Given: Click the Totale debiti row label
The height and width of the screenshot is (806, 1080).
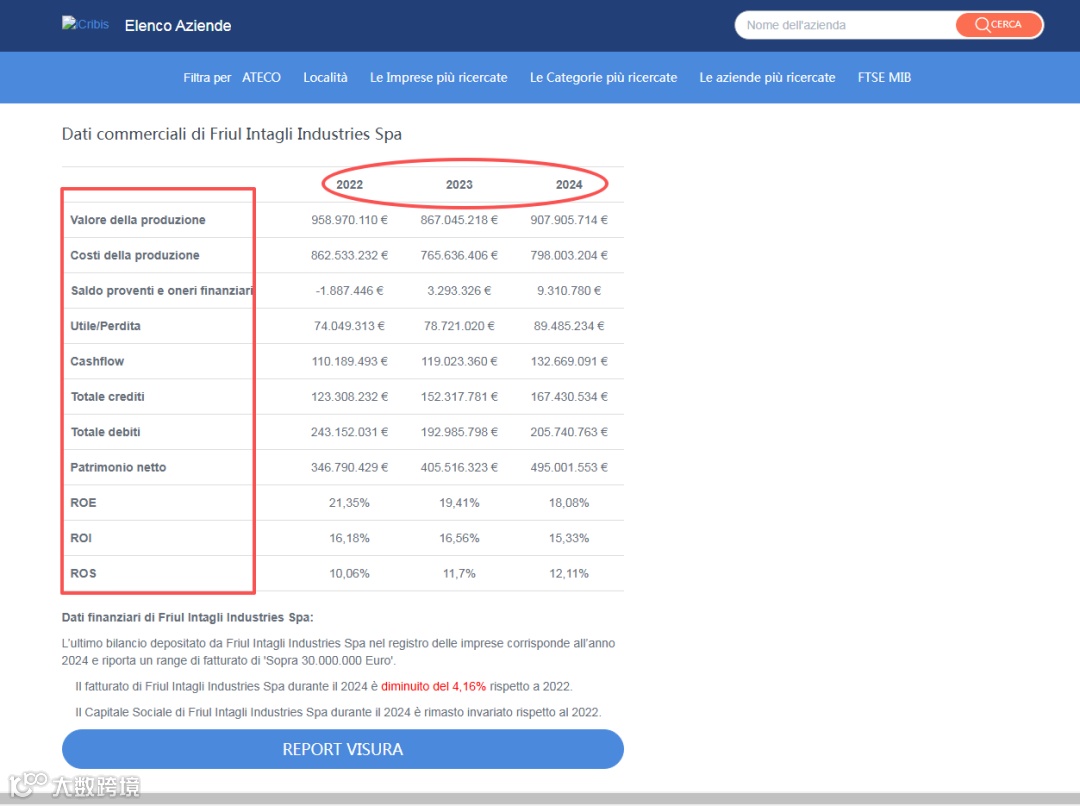Looking at the screenshot, I should pos(105,432).
